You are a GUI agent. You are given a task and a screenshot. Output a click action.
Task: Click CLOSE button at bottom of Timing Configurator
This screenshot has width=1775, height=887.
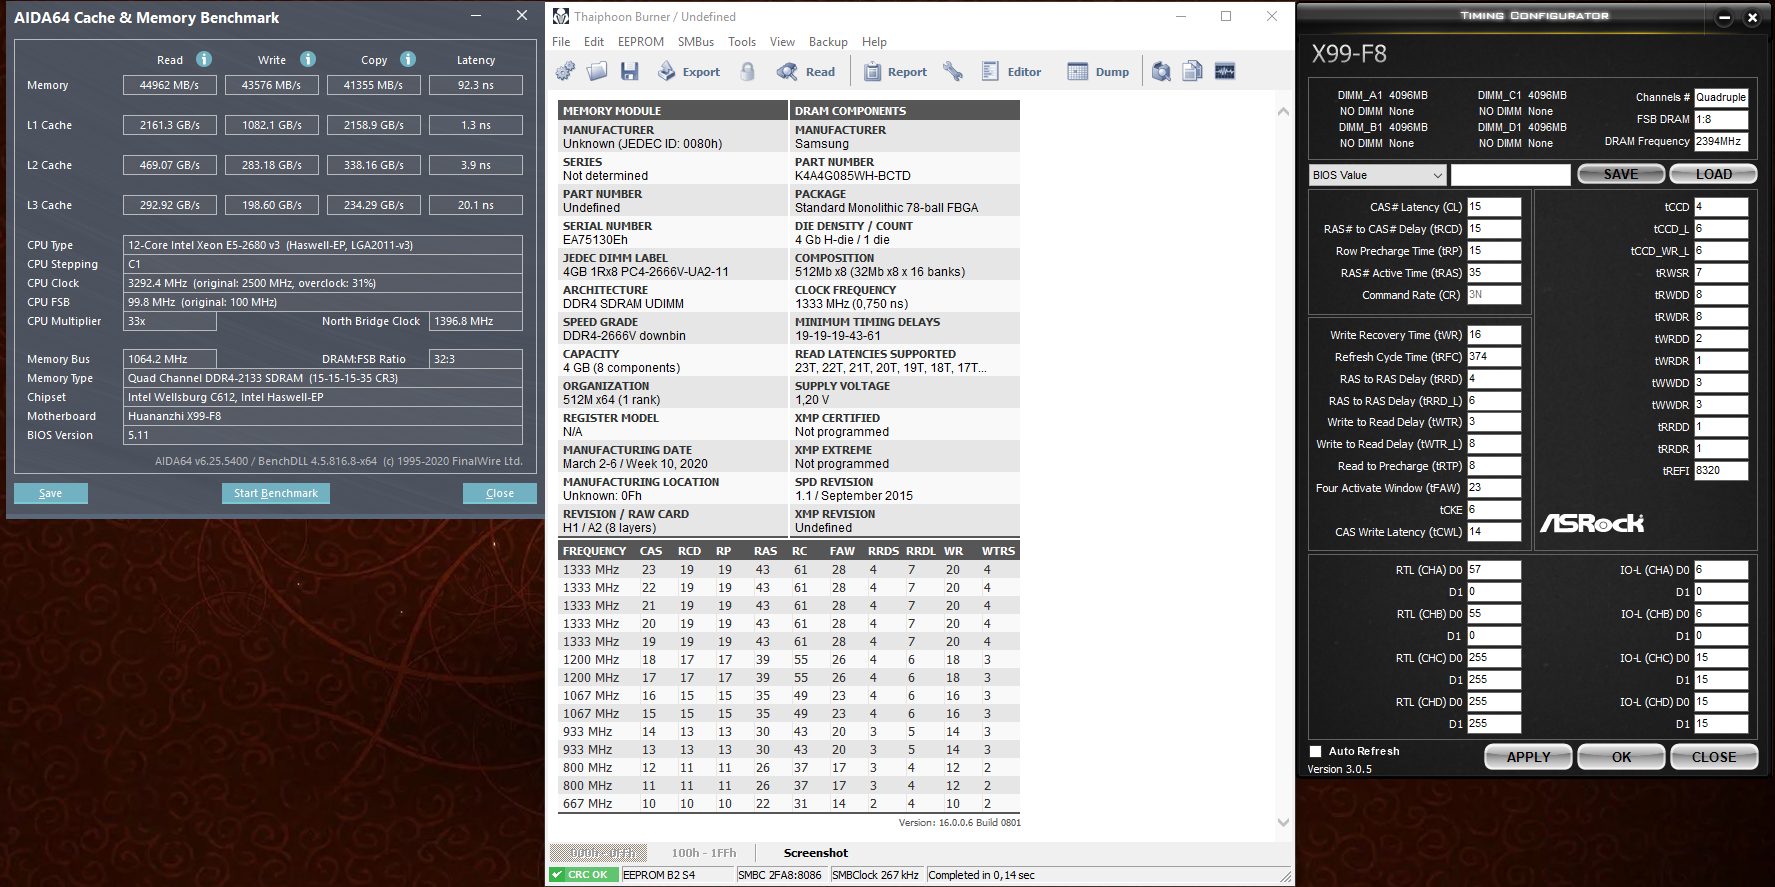[1714, 757]
